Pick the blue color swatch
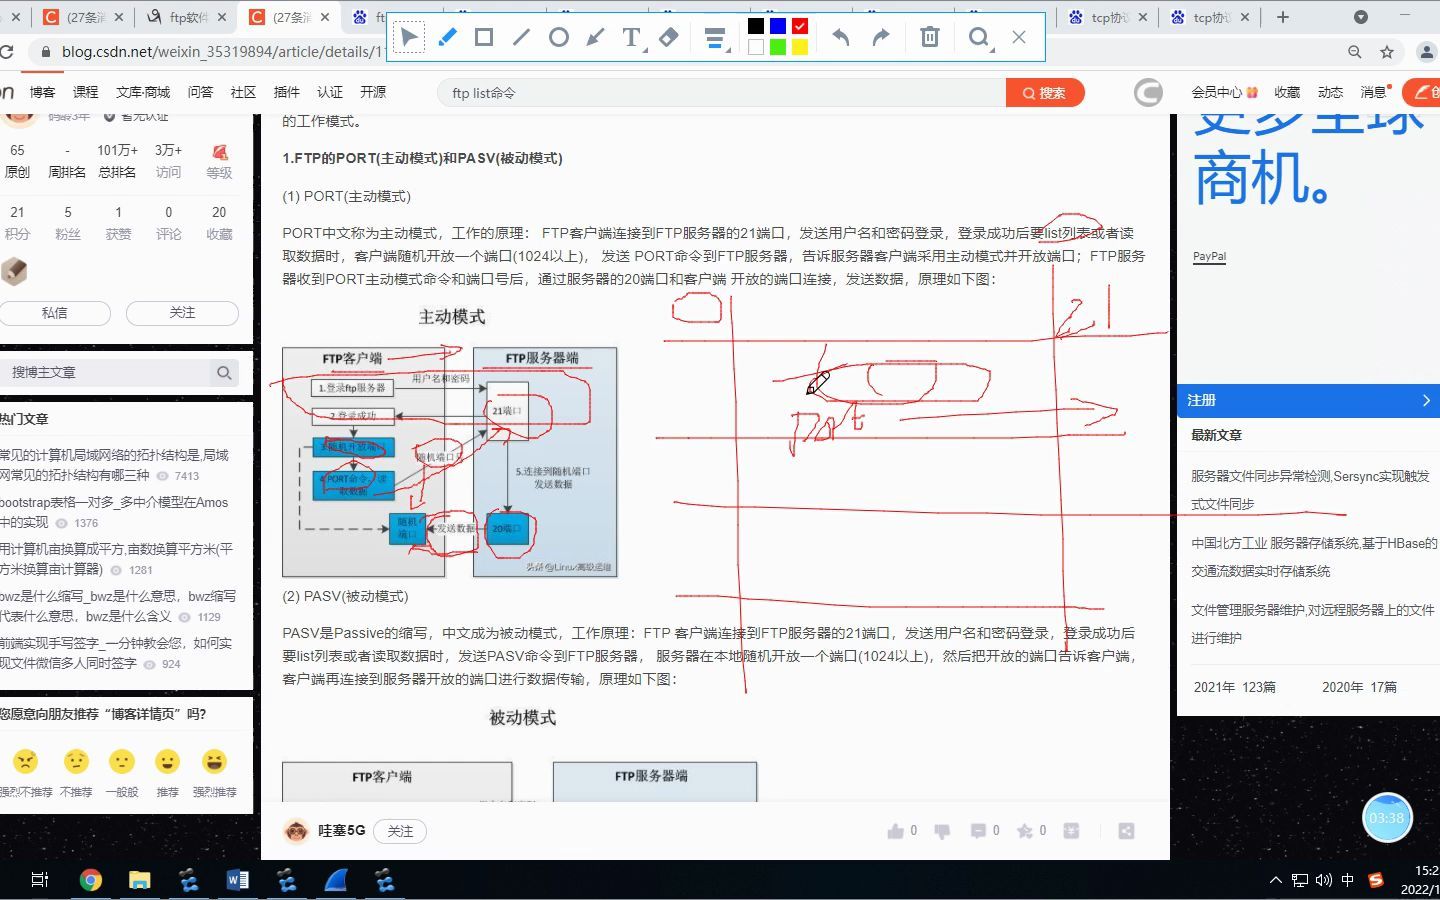 pos(778,26)
